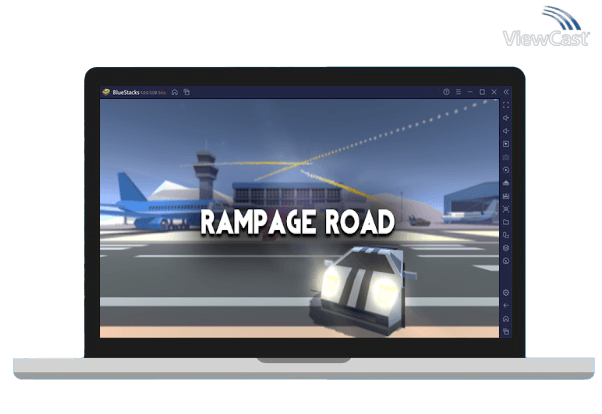Click the rotate screen sidebar icon
This screenshot has width=602, height=414.
pos(506,235)
